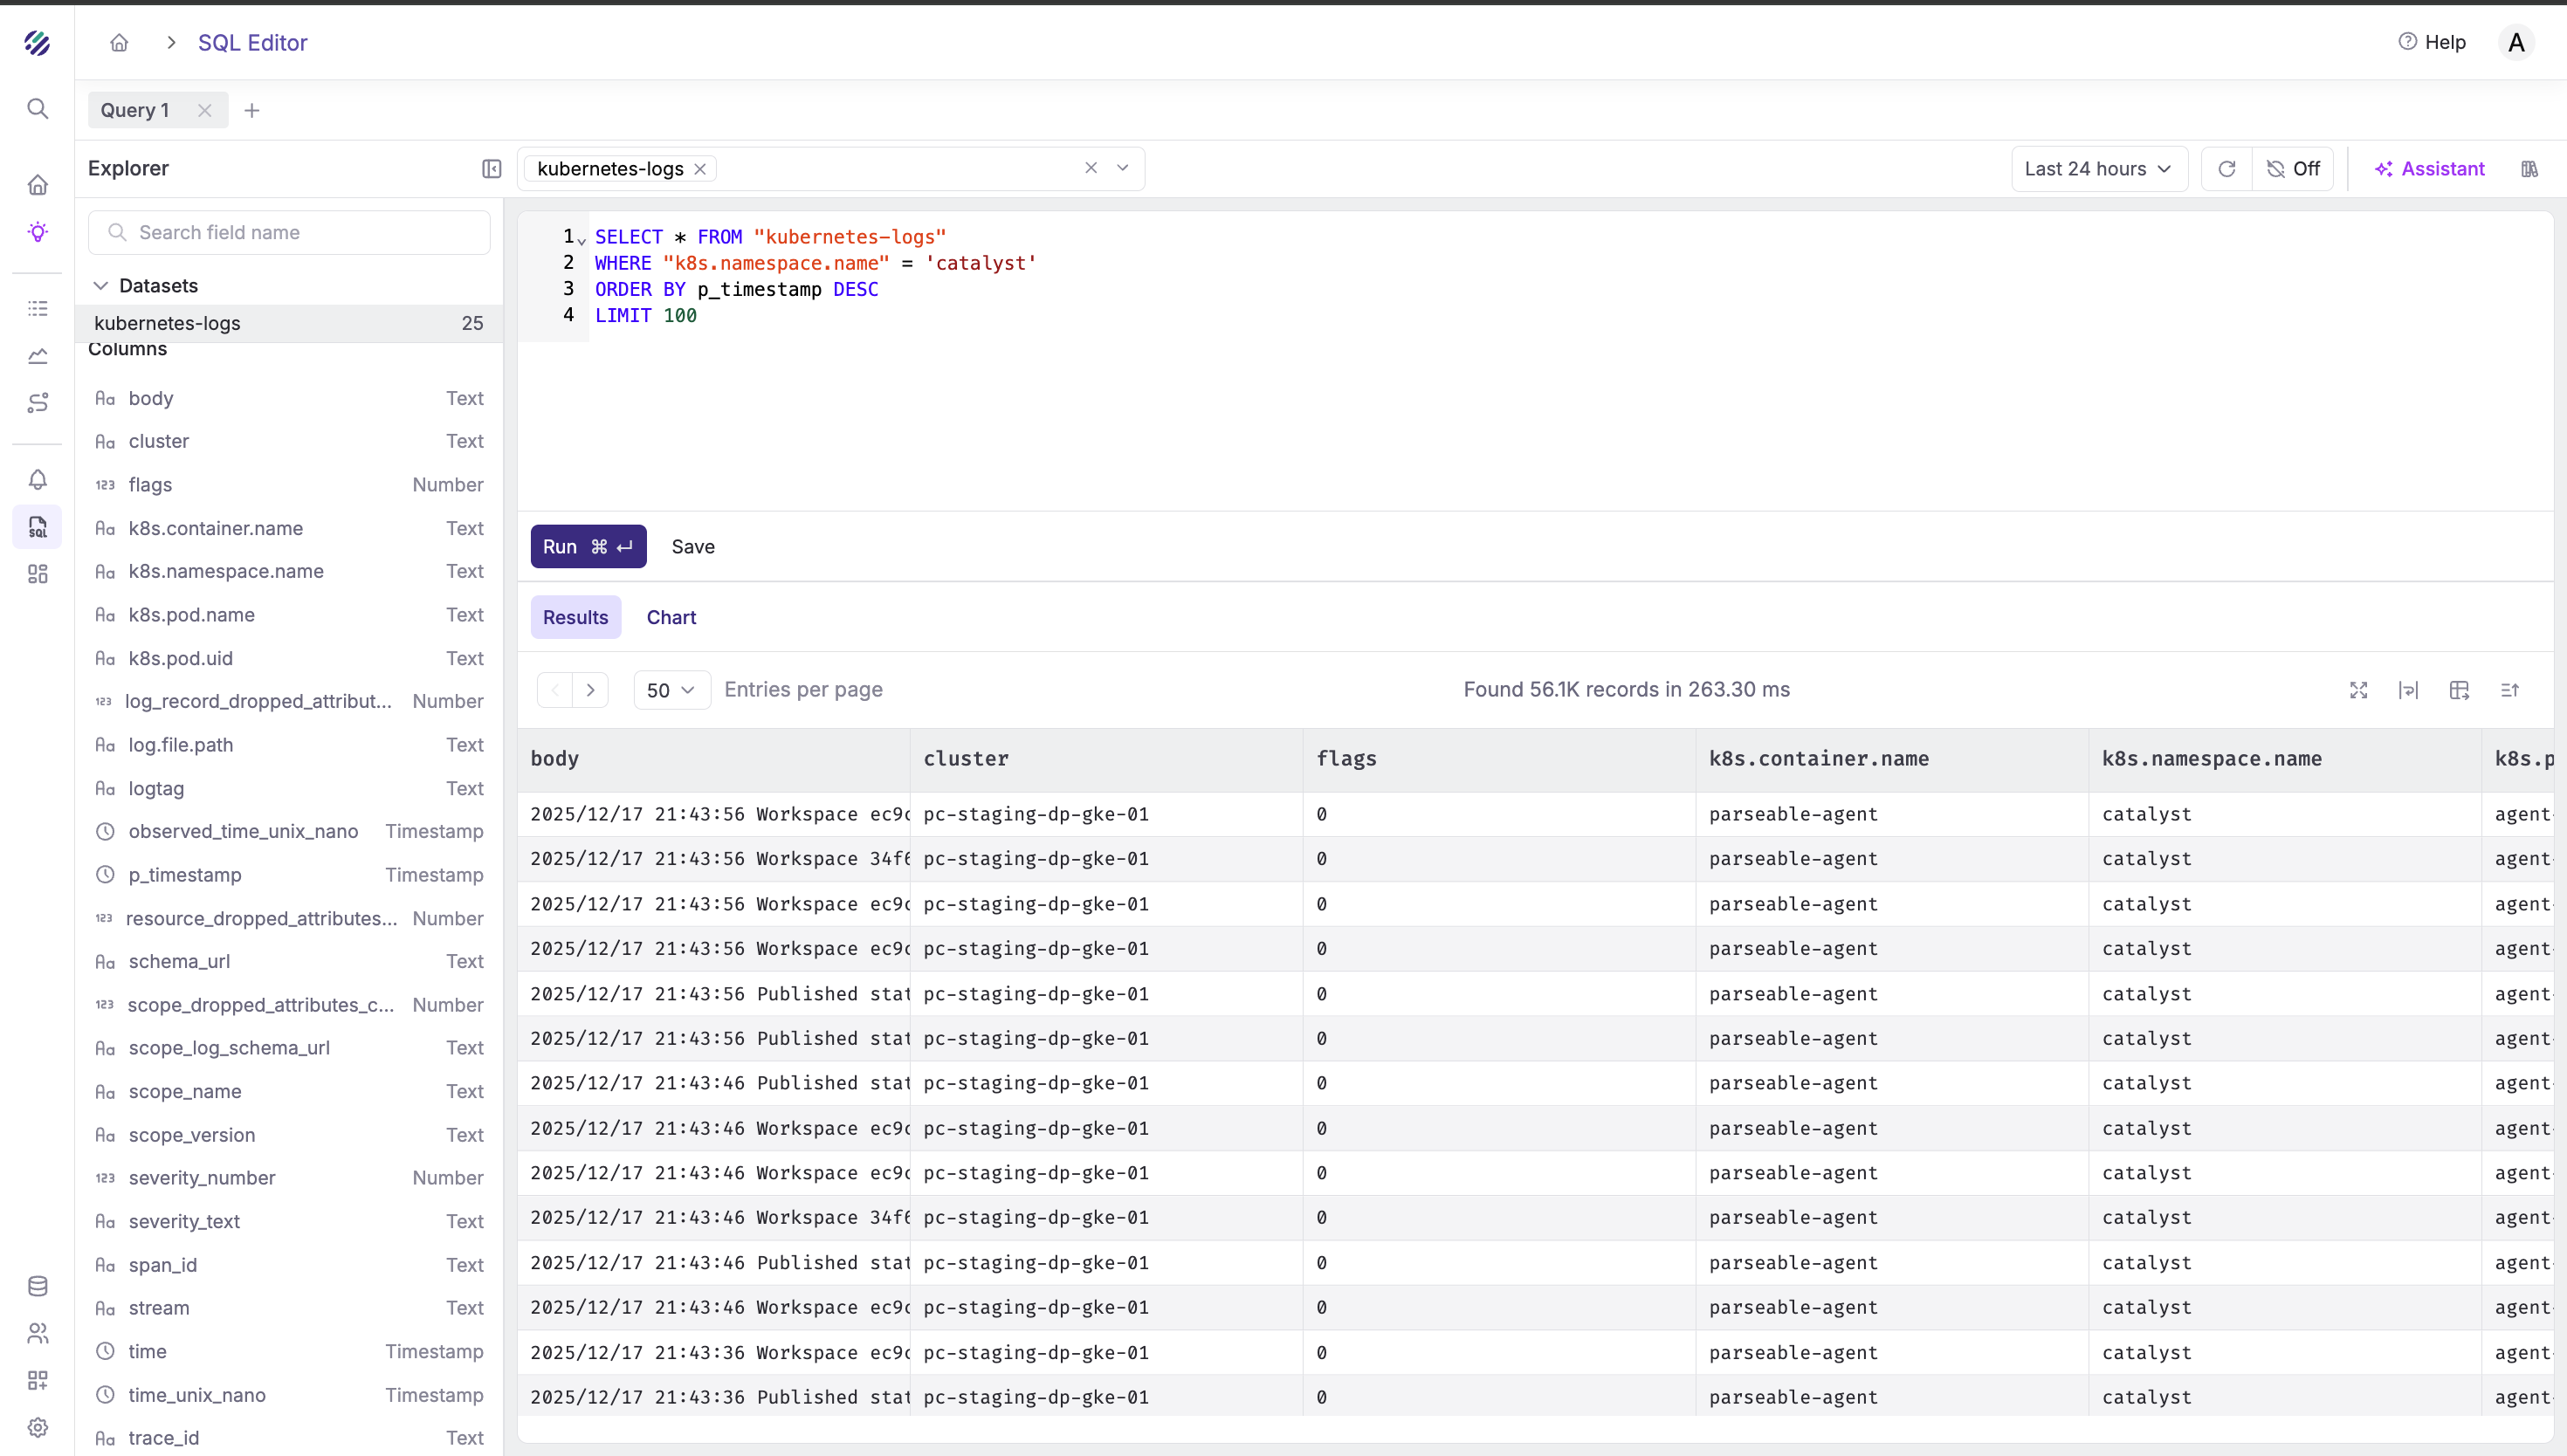Screen dimensions: 2567x1456
Task: Click the refresh query icon
Action: click(2226, 169)
